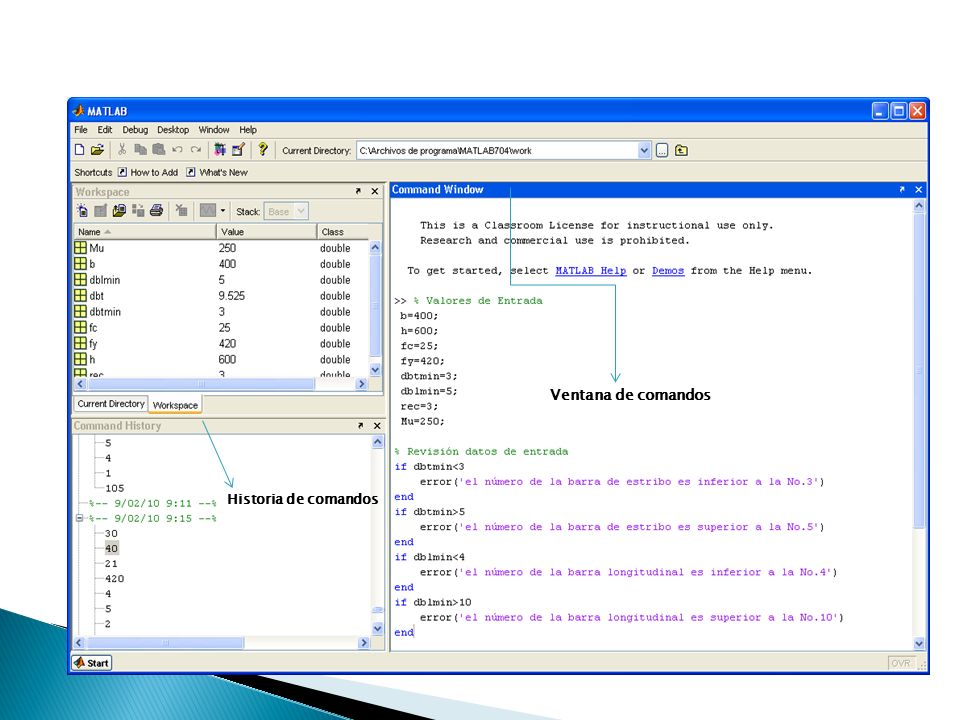Click Open Selection icon in Workspace toolbar
Image resolution: width=960 pixels, height=720 pixels.
[100, 211]
